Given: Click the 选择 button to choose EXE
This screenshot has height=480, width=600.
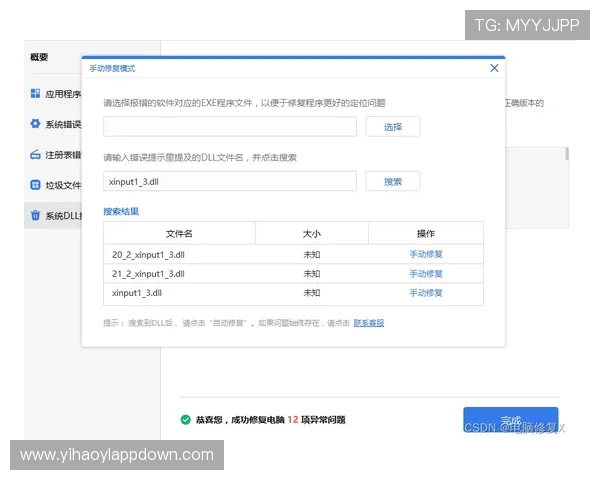Looking at the screenshot, I should point(393,127).
